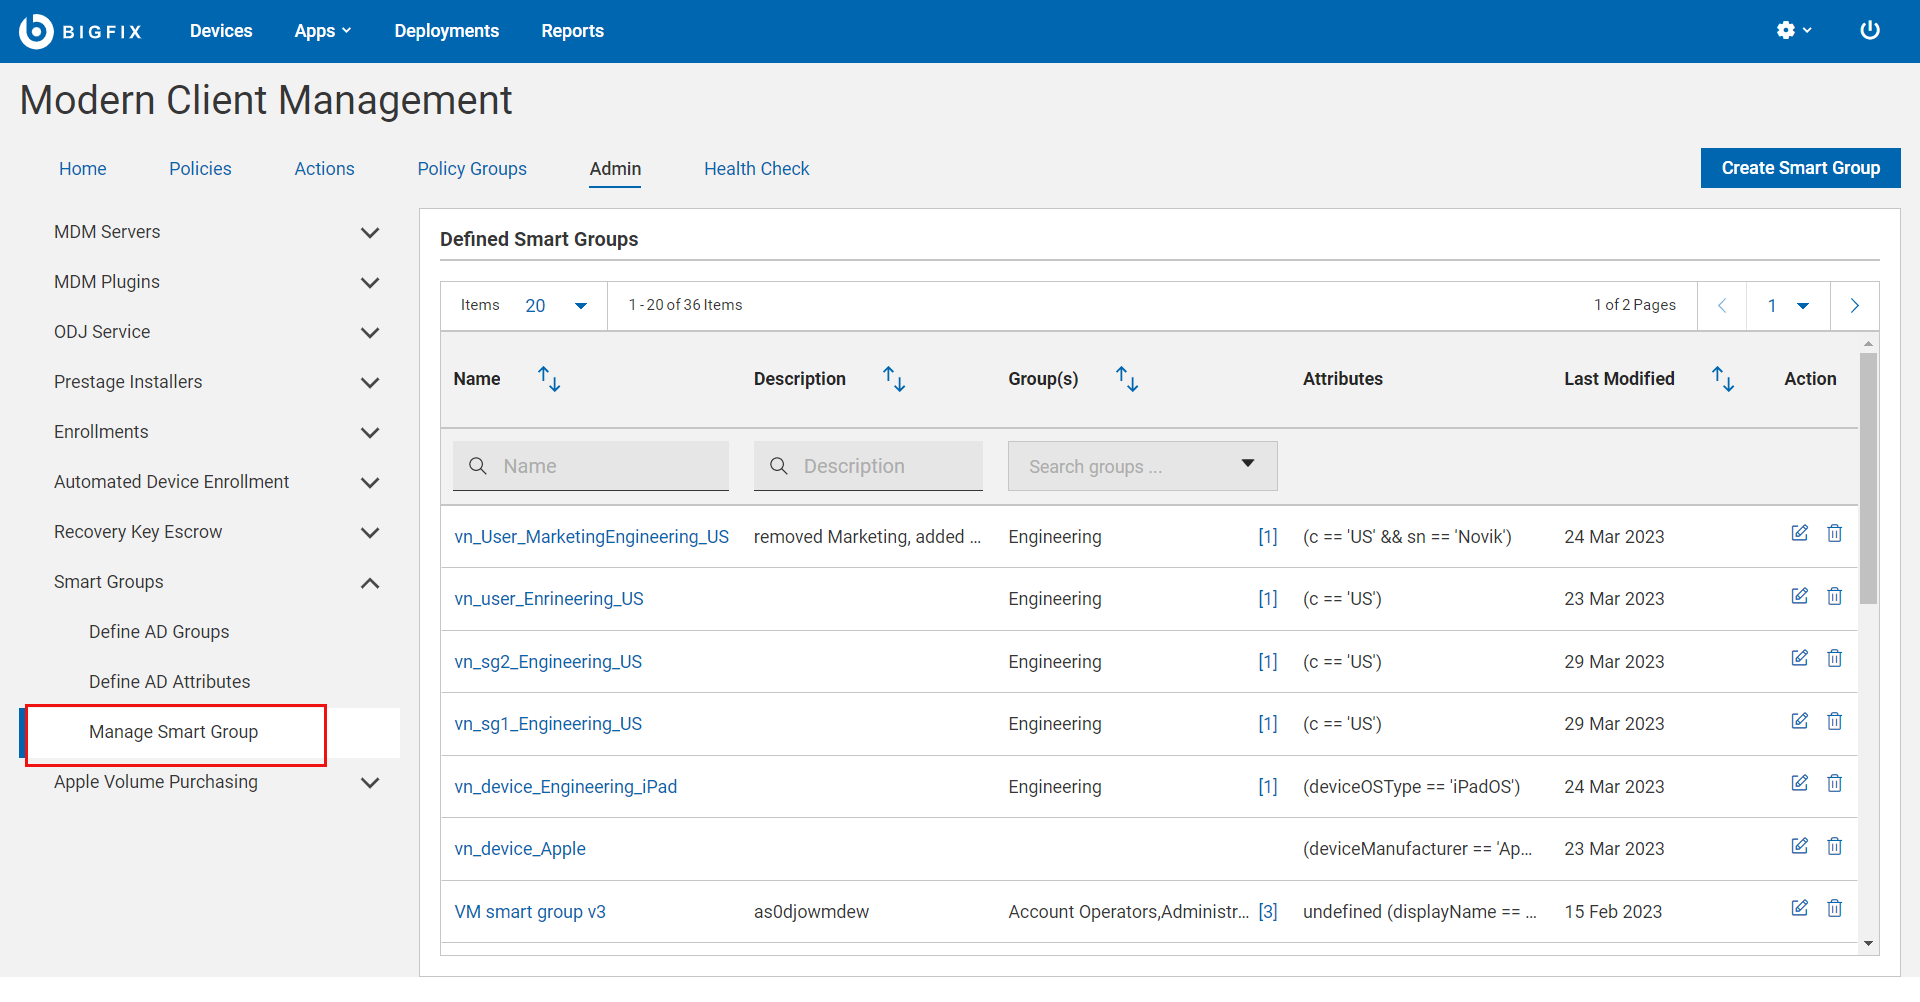Change items per page dropdown

[x=556, y=306]
